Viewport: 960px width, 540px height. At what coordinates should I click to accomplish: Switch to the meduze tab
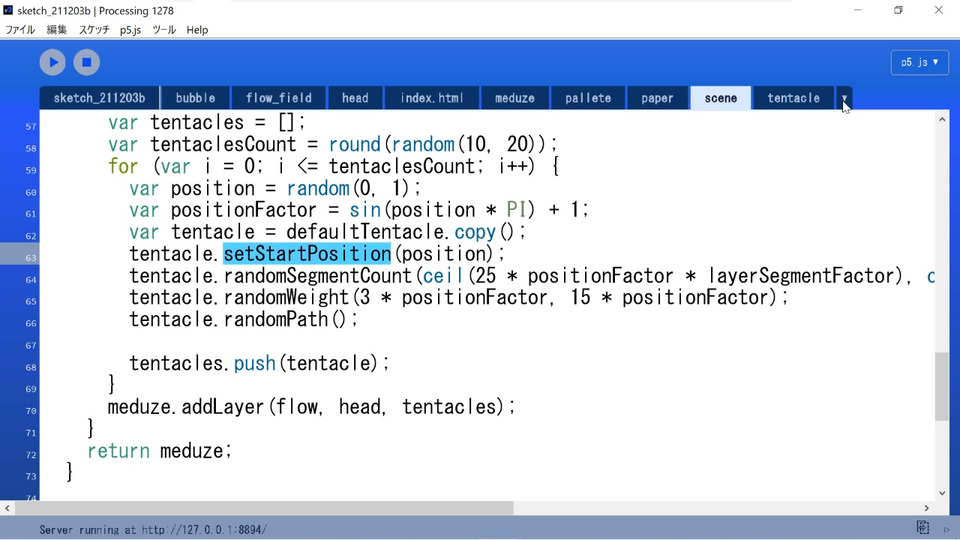click(514, 98)
